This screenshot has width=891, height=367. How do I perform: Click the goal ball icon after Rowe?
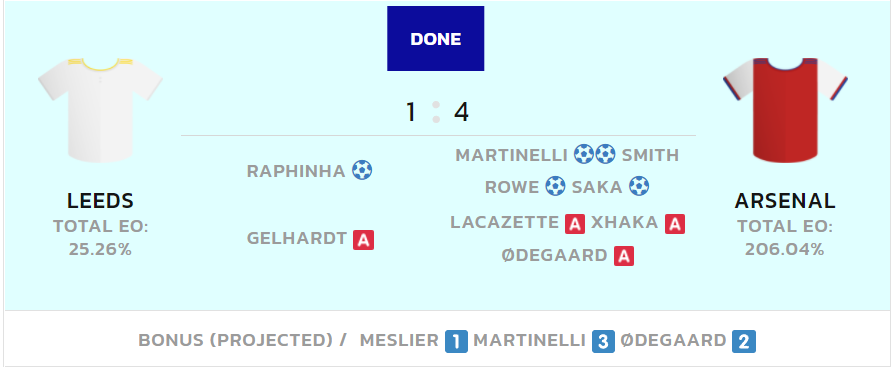(555, 186)
